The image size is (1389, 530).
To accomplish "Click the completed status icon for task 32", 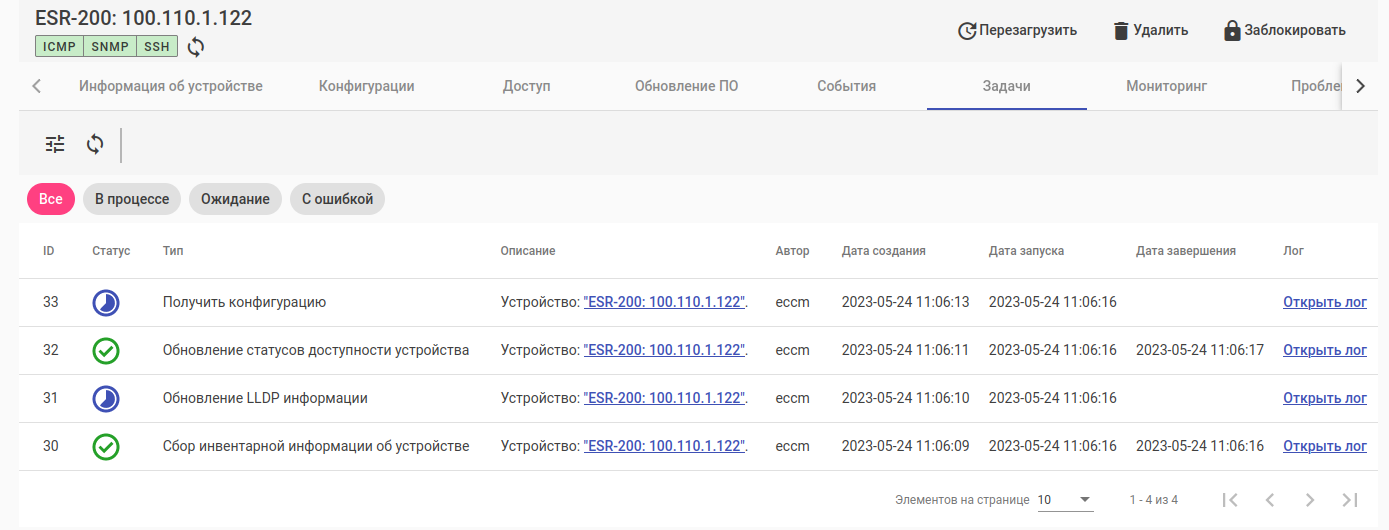I will pyautogui.click(x=106, y=351).
